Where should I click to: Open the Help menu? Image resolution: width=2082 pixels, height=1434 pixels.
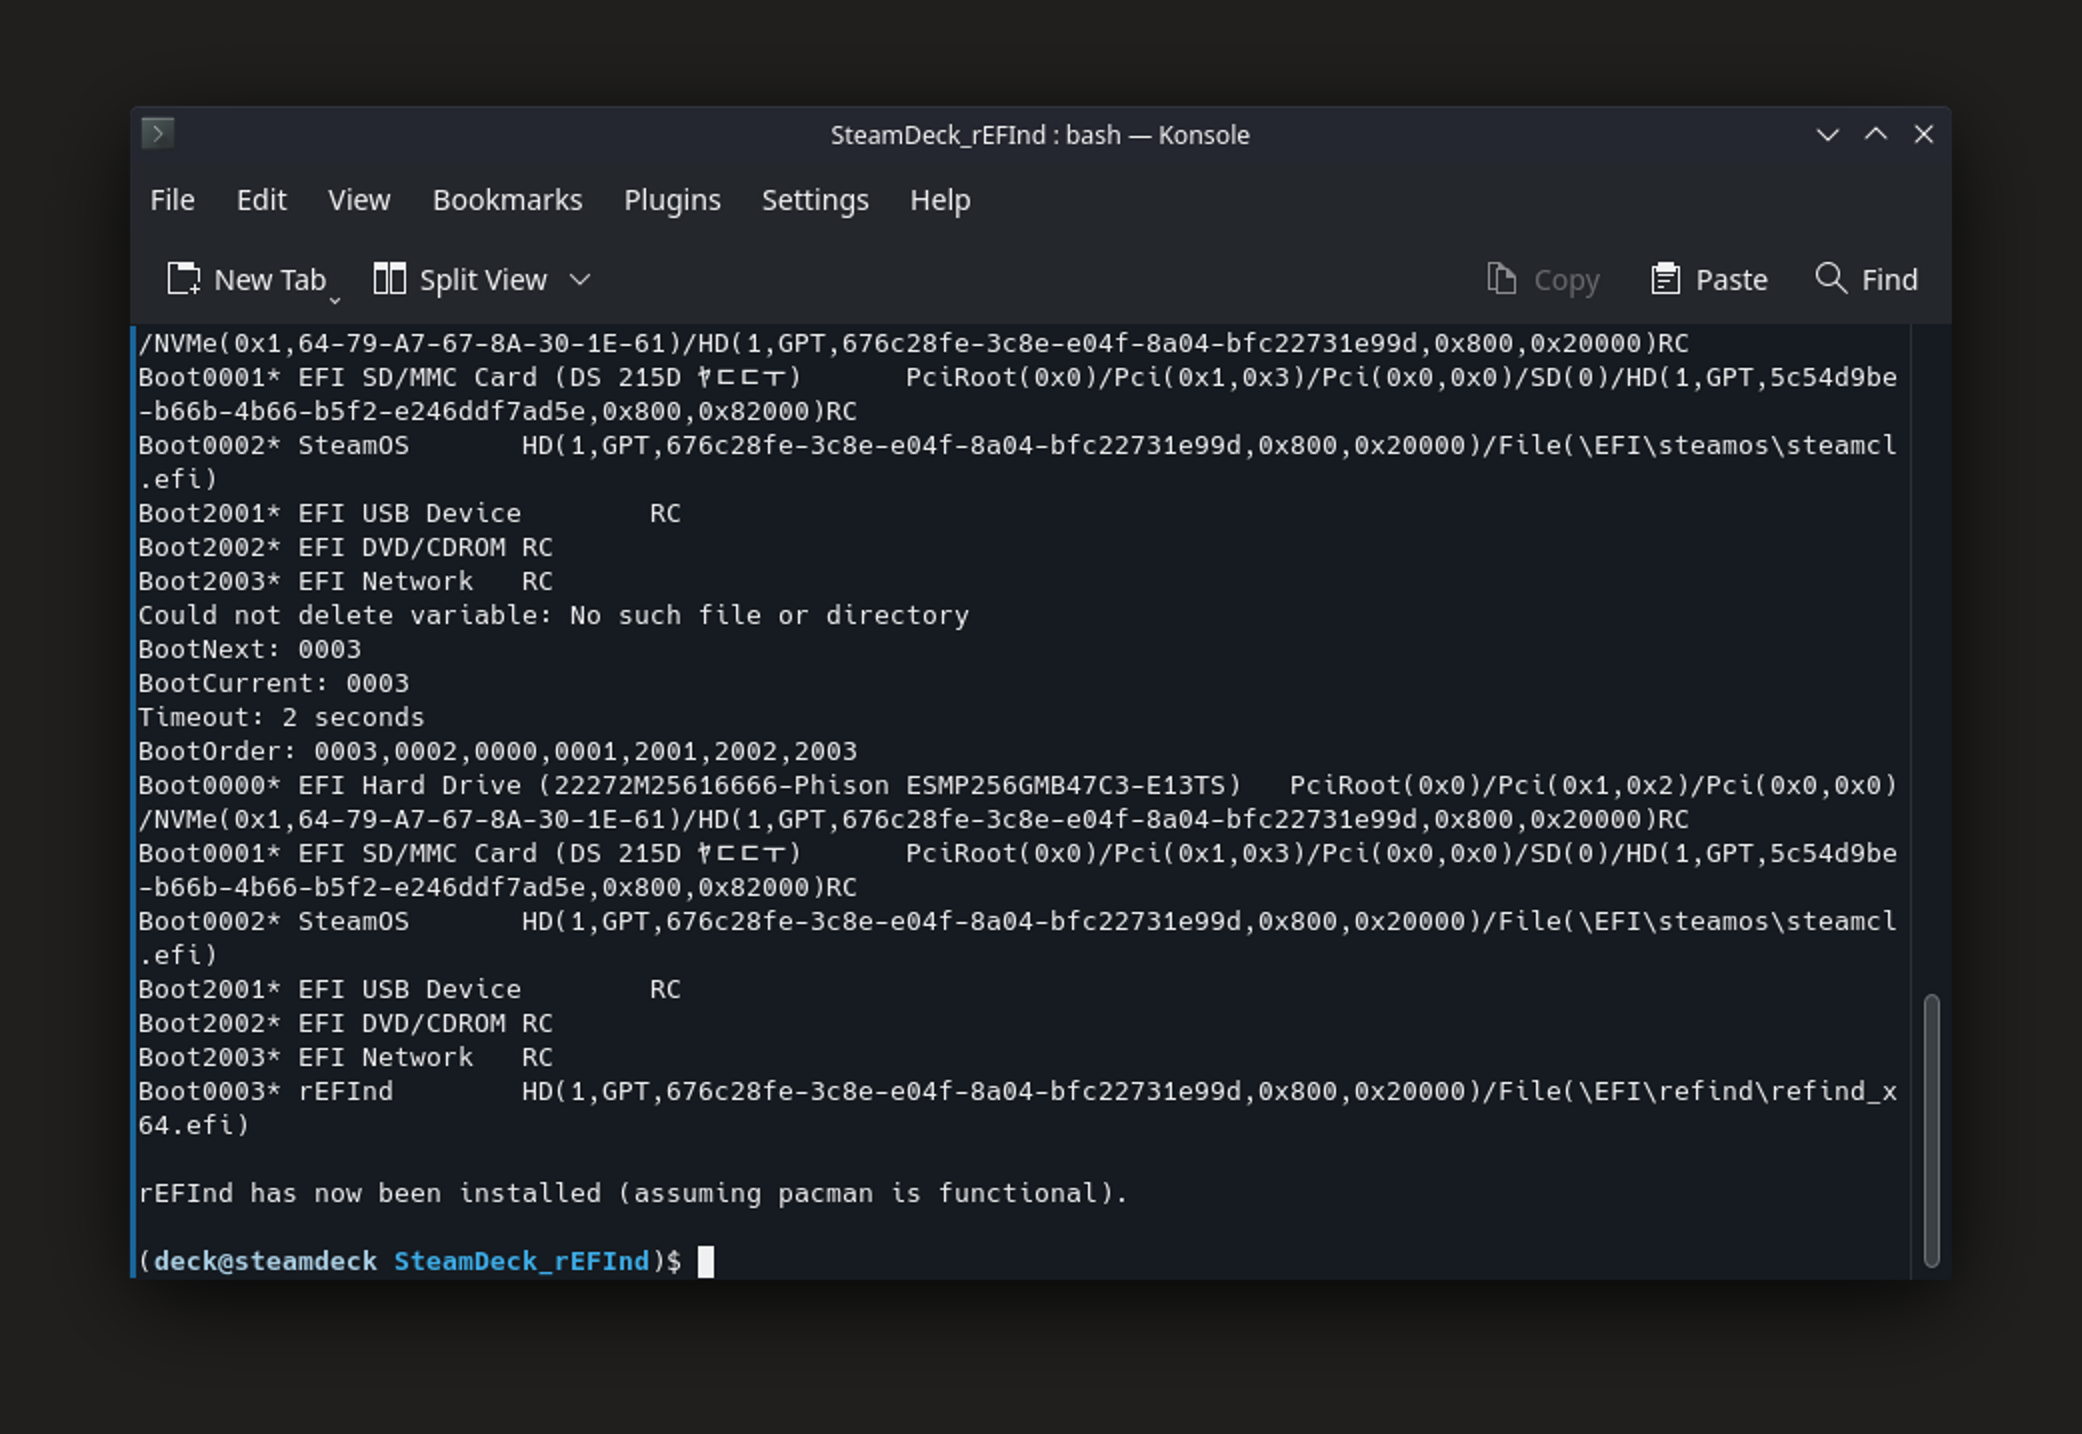click(940, 200)
